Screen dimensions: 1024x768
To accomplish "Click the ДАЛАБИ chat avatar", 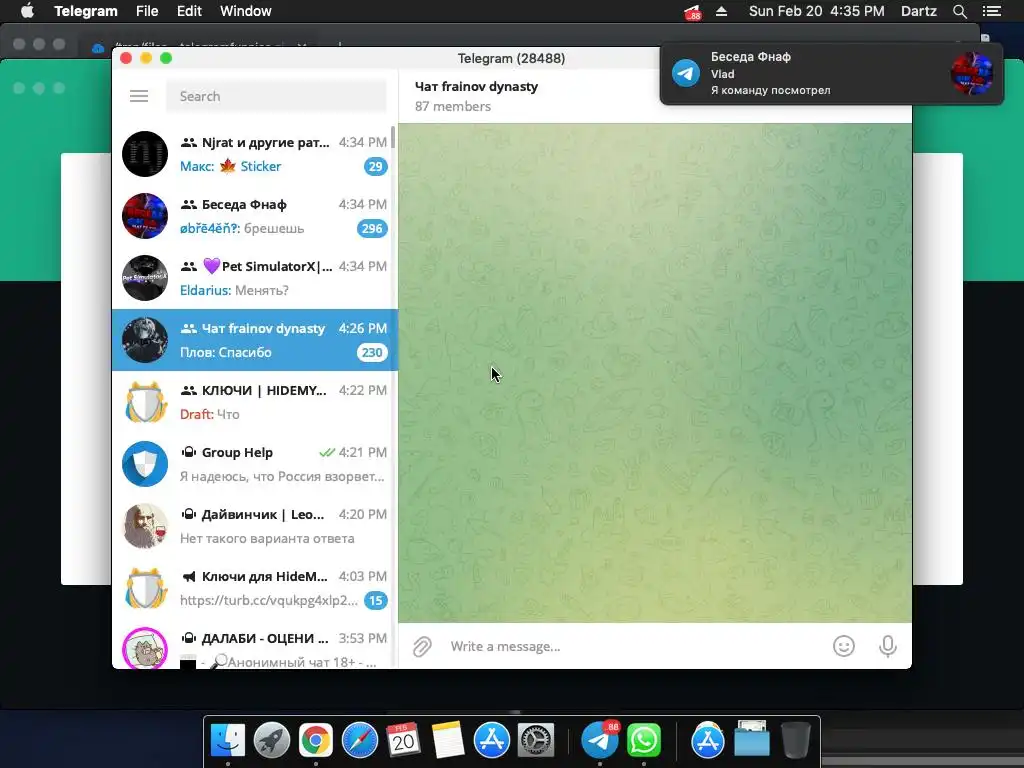I will (145, 648).
